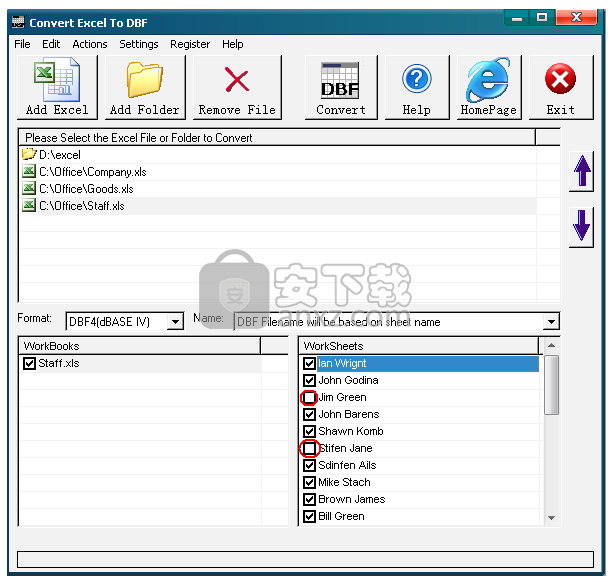Uncheck the Brown James worksheet checkbox
Image resolution: width=614 pixels, height=582 pixels.
point(309,499)
